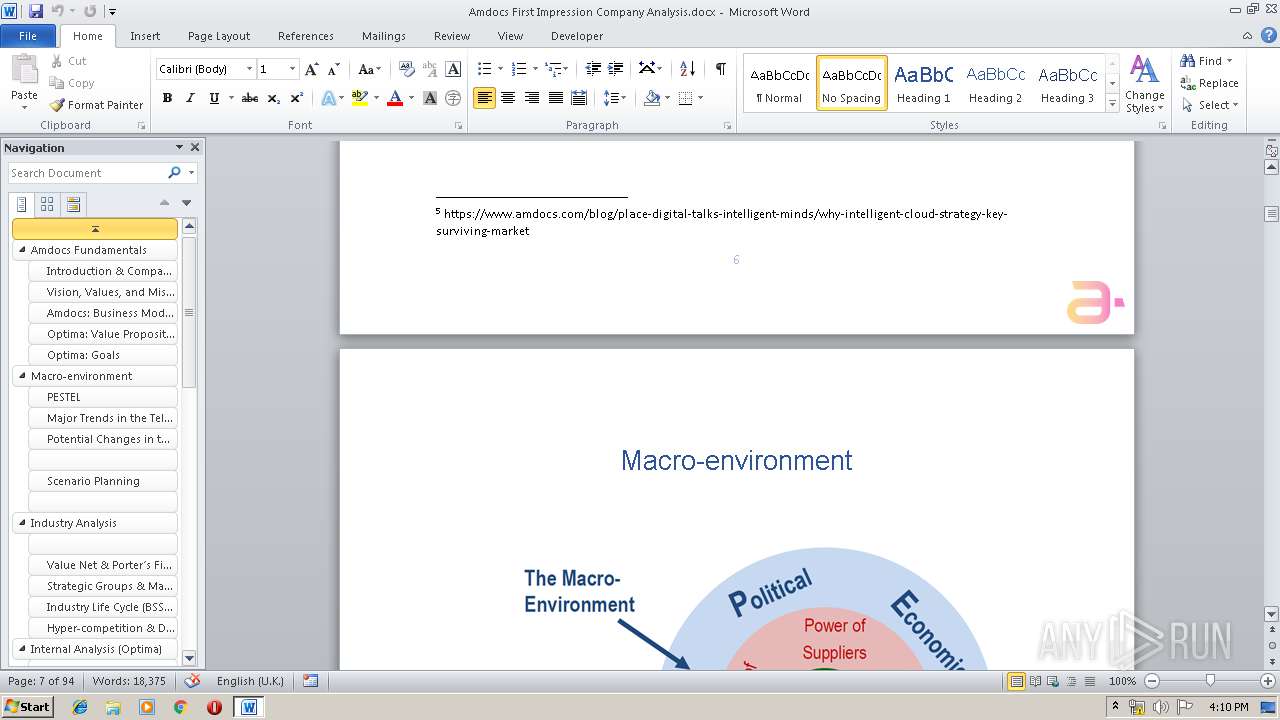
Task: Select the Format Painter
Action: [x=97, y=105]
